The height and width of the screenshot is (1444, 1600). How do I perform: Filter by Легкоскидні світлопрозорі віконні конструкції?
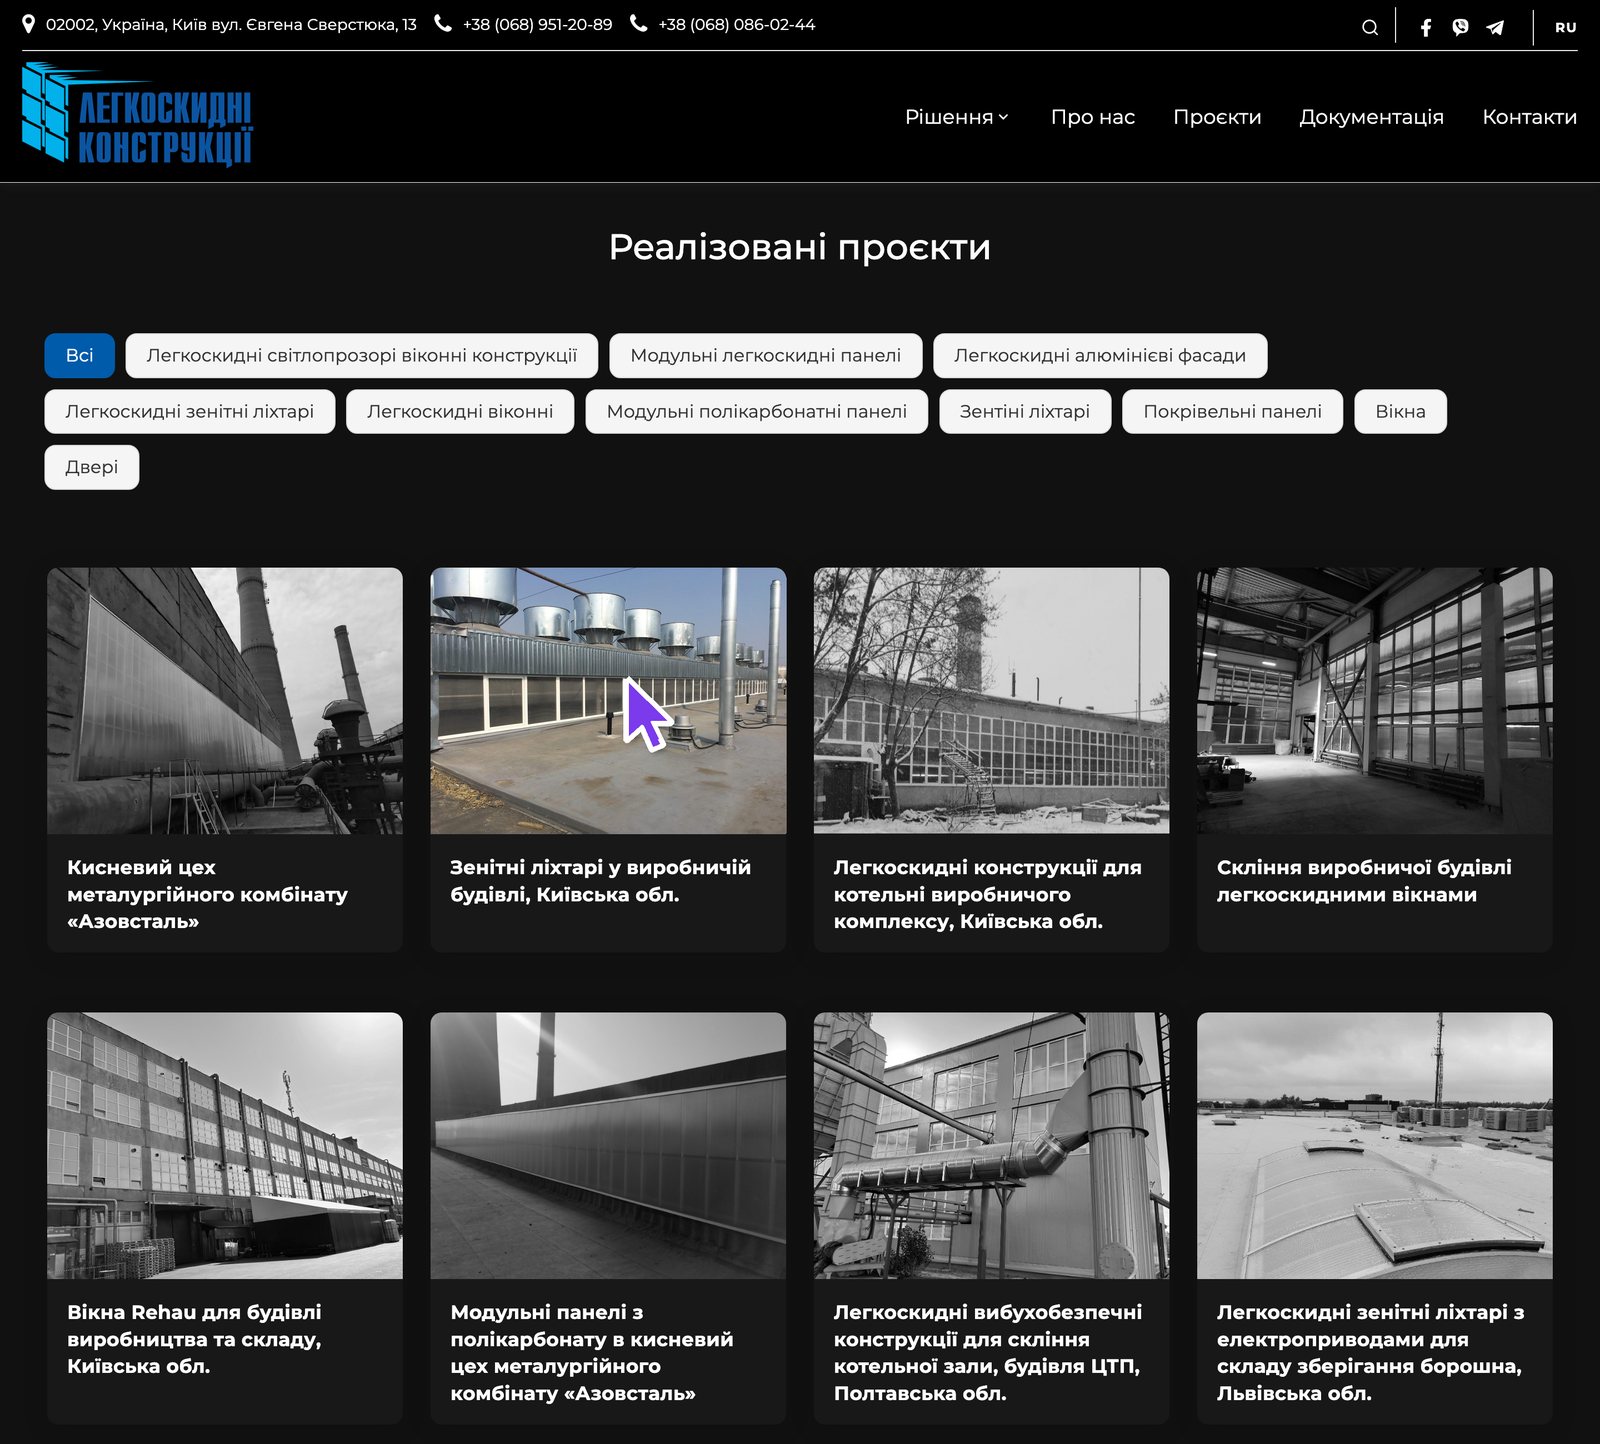tap(362, 355)
